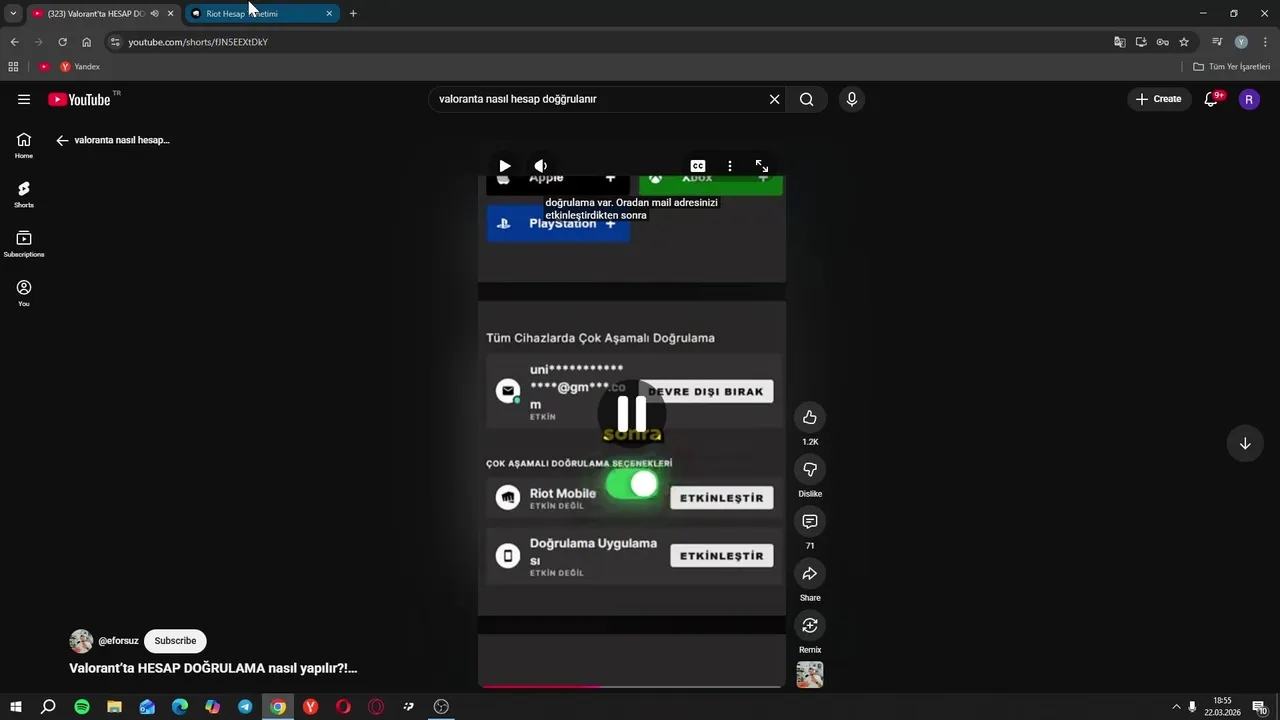Open the Short's more options menu
The height and width of the screenshot is (720, 1280).
pyautogui.click(x=730, y=166)
